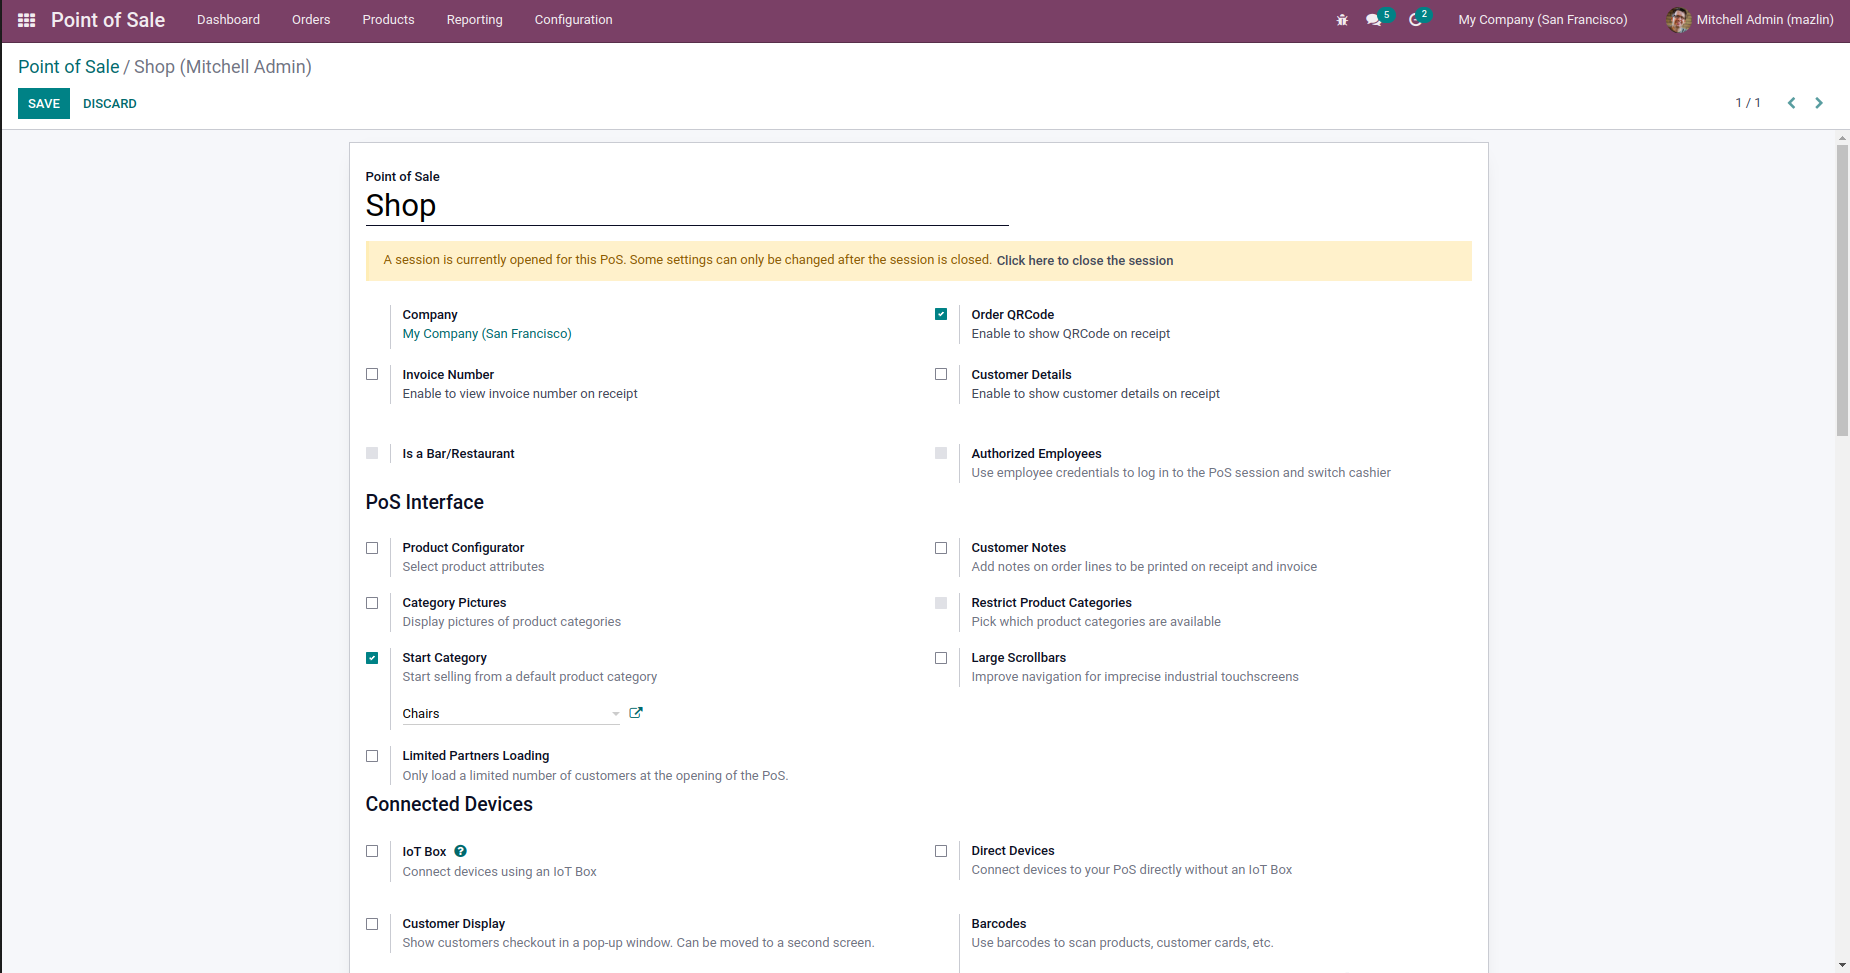The height and width of the screenshot is (973, 1850).
Task: Click the Connected Devices section heading
Action: point(449,804)
